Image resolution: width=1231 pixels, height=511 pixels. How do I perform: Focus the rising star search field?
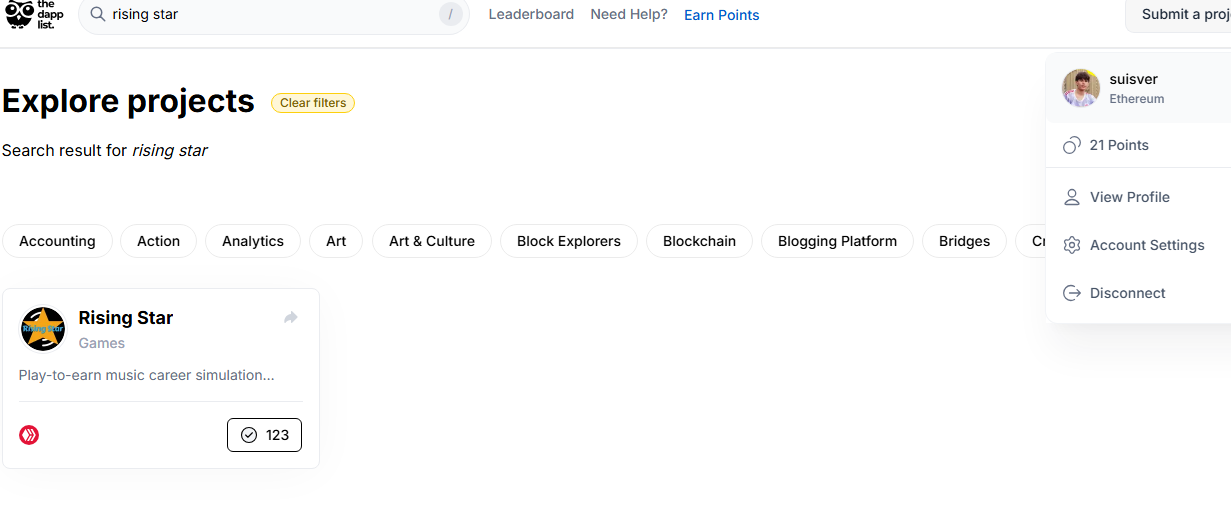coord(273,15)
